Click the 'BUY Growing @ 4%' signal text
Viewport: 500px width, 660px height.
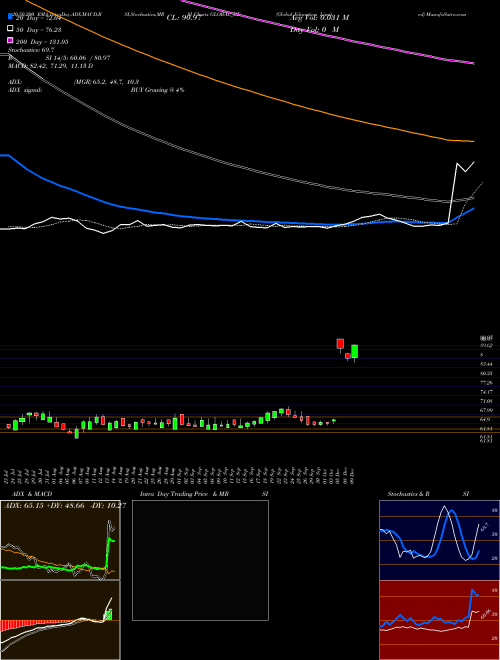click(157, 90)
